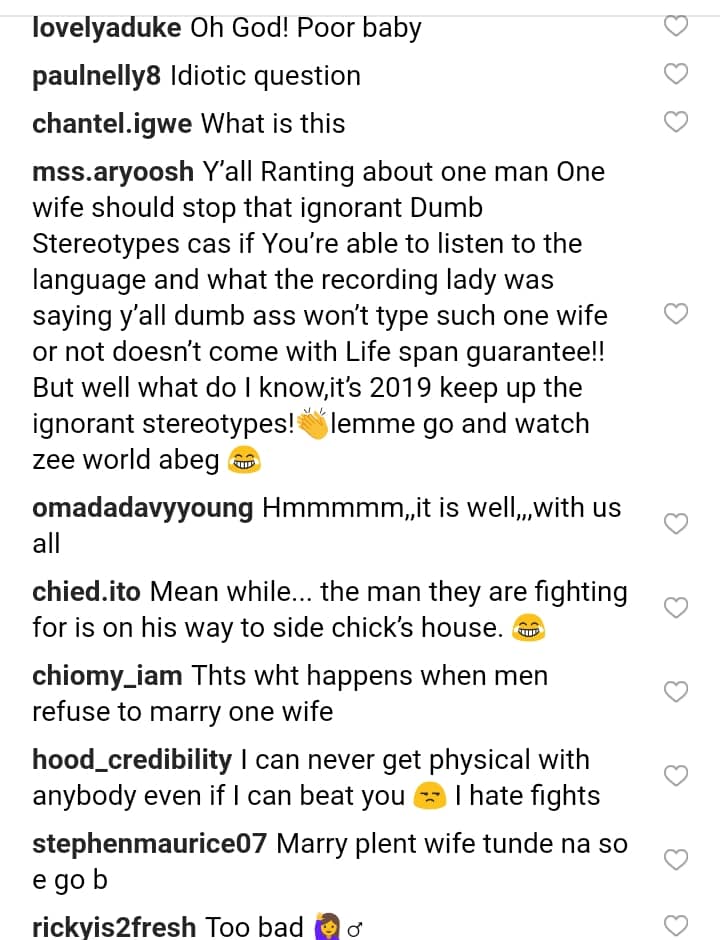The height and width of the screenshot is (940, 720).
Task: View chiomy_iam's profile
Action: 107,676
